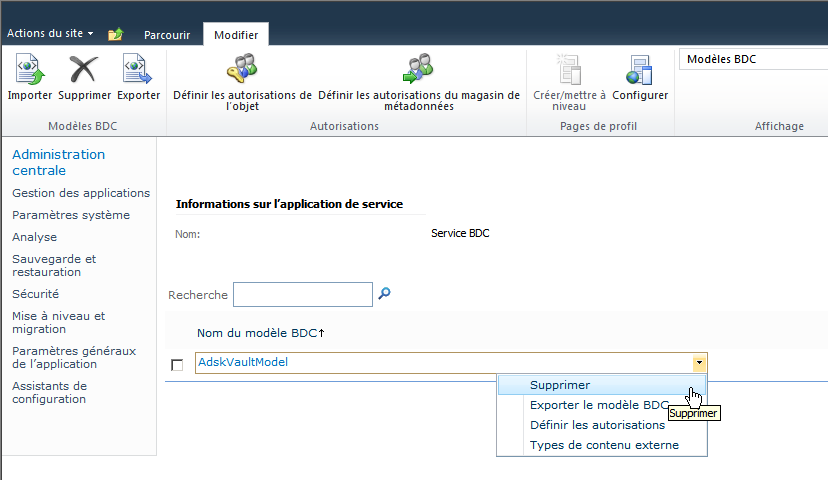This screenshot has height=480, width=828.
Task: Open the Actions du site menu
Action: pyautogui.click(x=50, y=34)
